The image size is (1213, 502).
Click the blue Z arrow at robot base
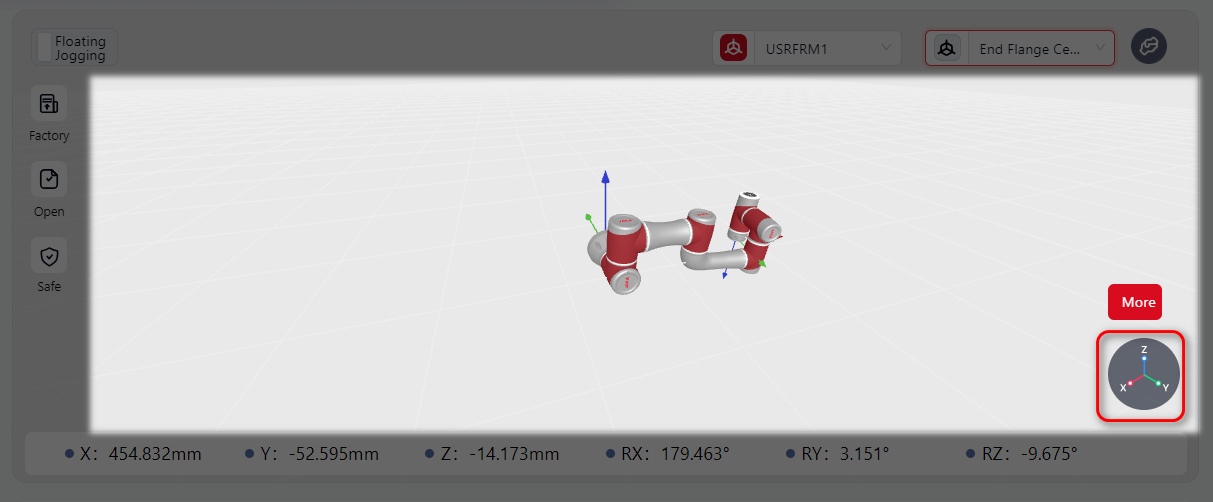605,180
